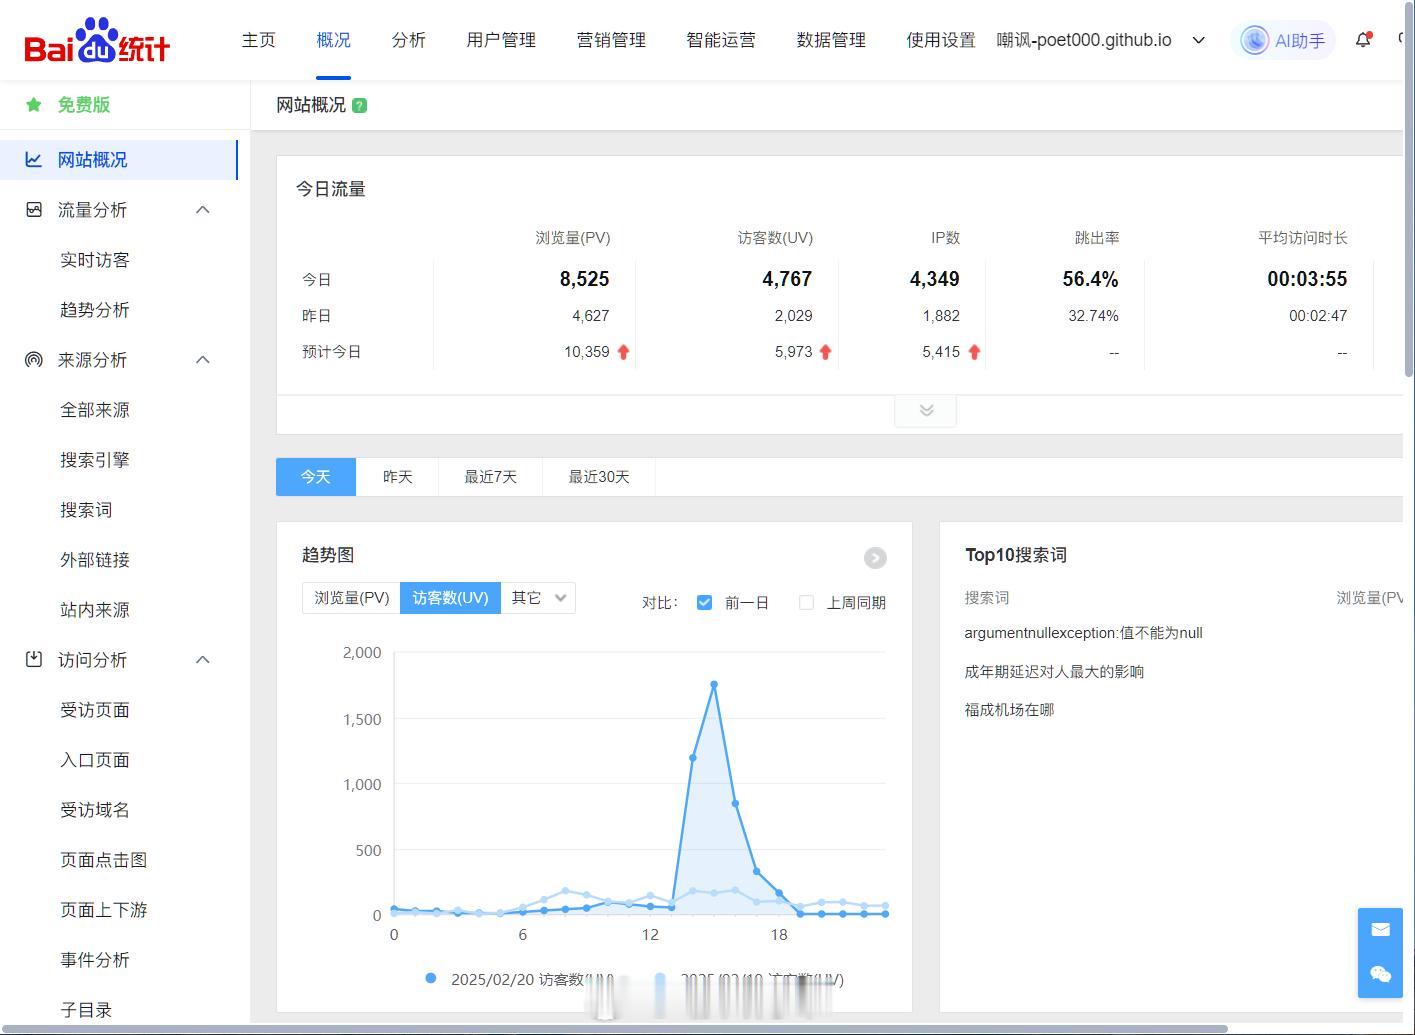This screenshot has width=1415, height=1035.
Task: Click the mail feedback floating icon
Action: 1381,930
